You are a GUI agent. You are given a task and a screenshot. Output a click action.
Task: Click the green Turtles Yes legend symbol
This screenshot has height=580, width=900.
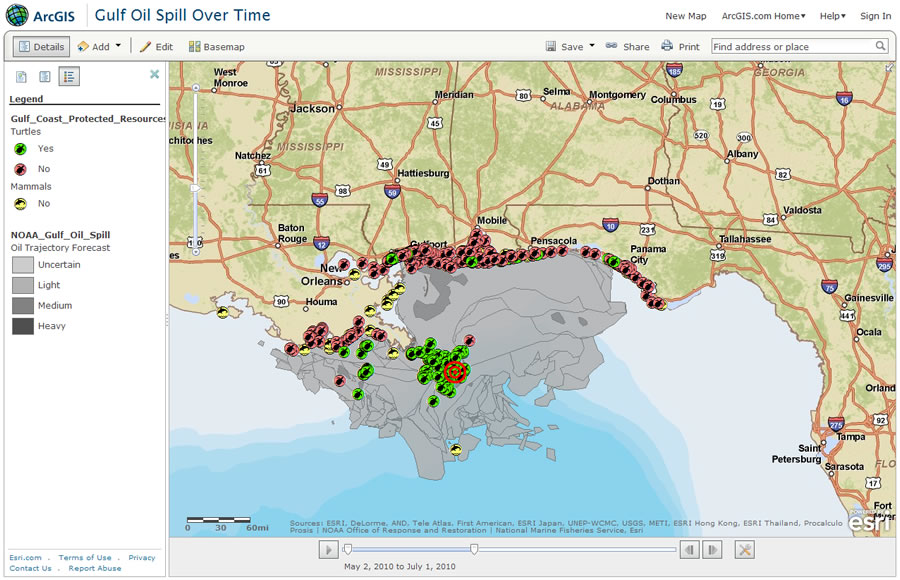20,149
